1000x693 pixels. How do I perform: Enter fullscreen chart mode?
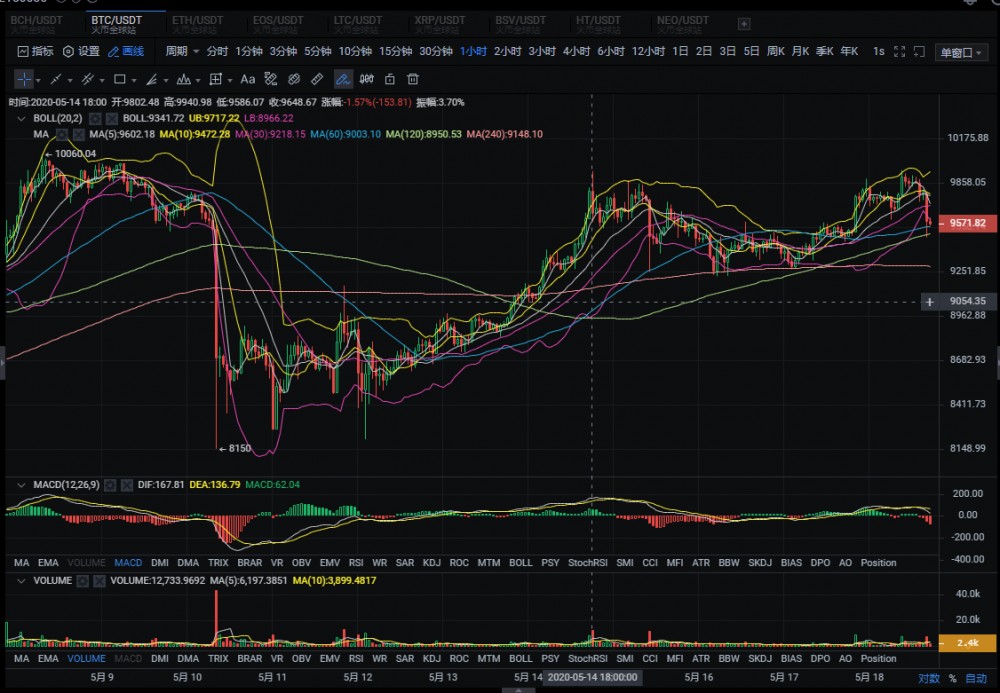coord(900,51)
